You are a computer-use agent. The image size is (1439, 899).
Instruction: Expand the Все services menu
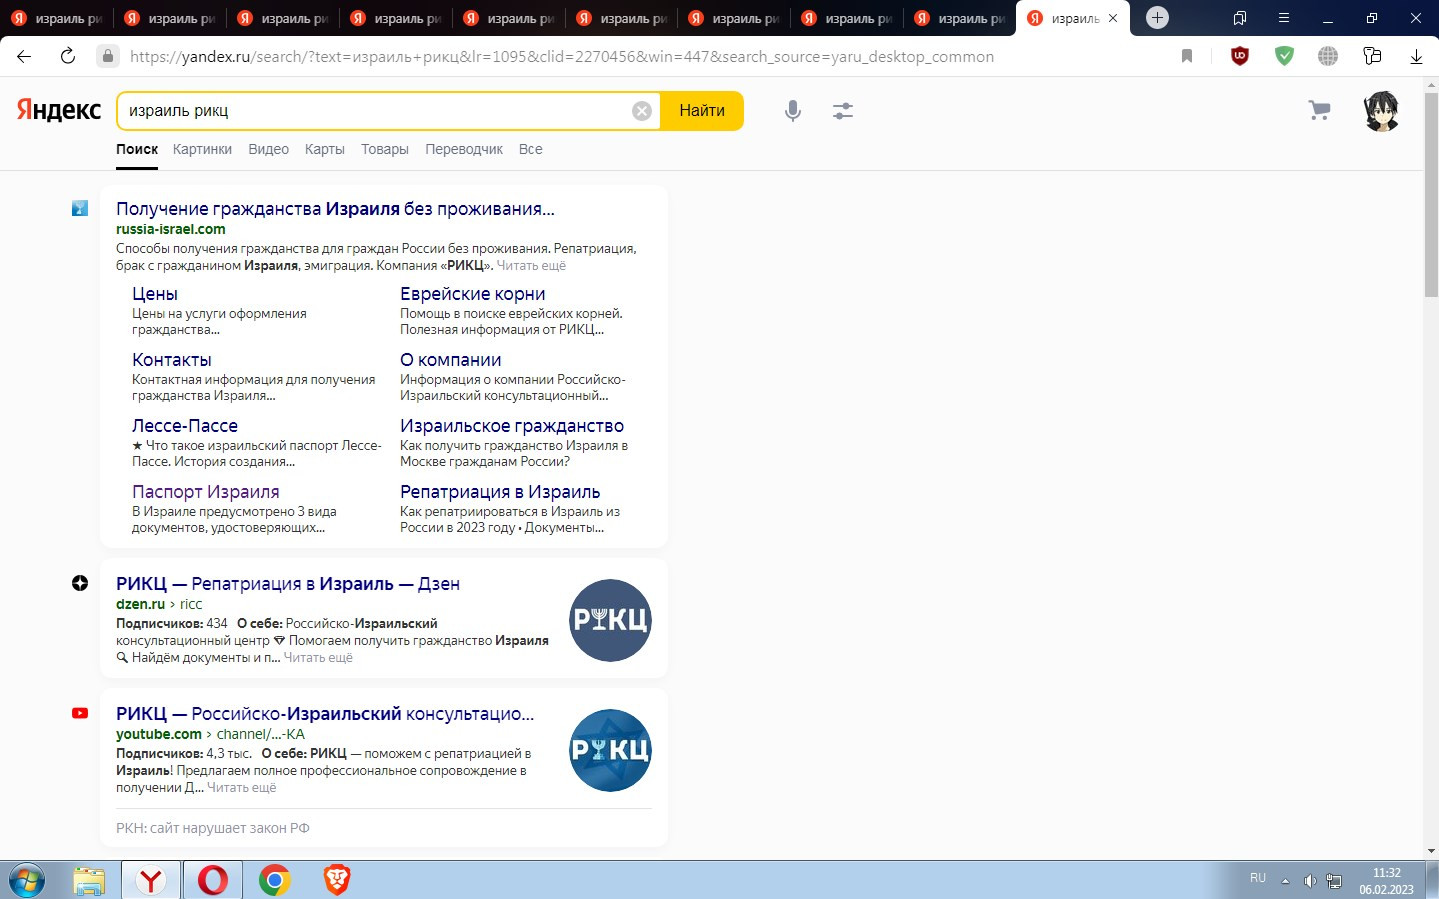(531, 149)
